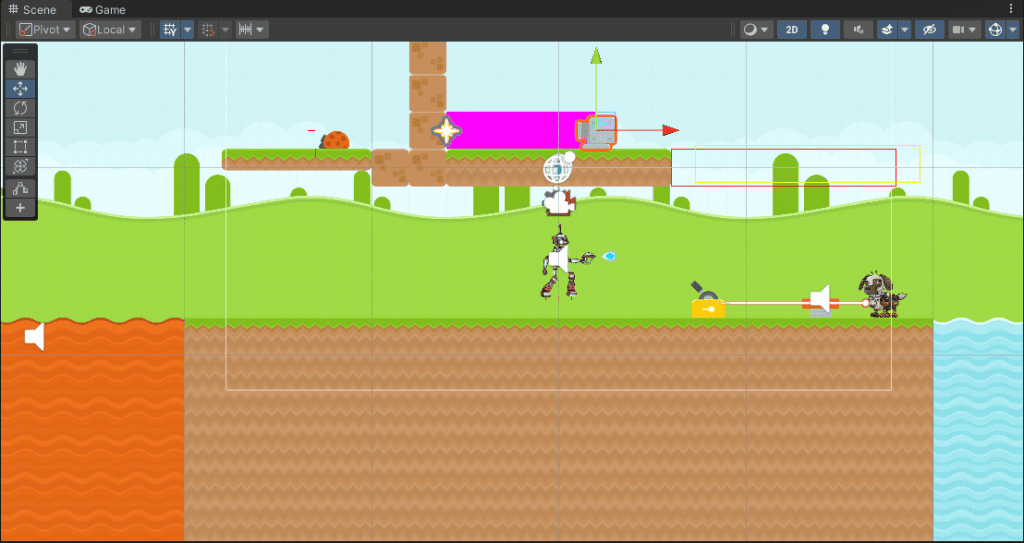Viewport: 1024px width, 543px height.
Task: Toggle scene audio mute button
Action: click(x=859, y=29)
